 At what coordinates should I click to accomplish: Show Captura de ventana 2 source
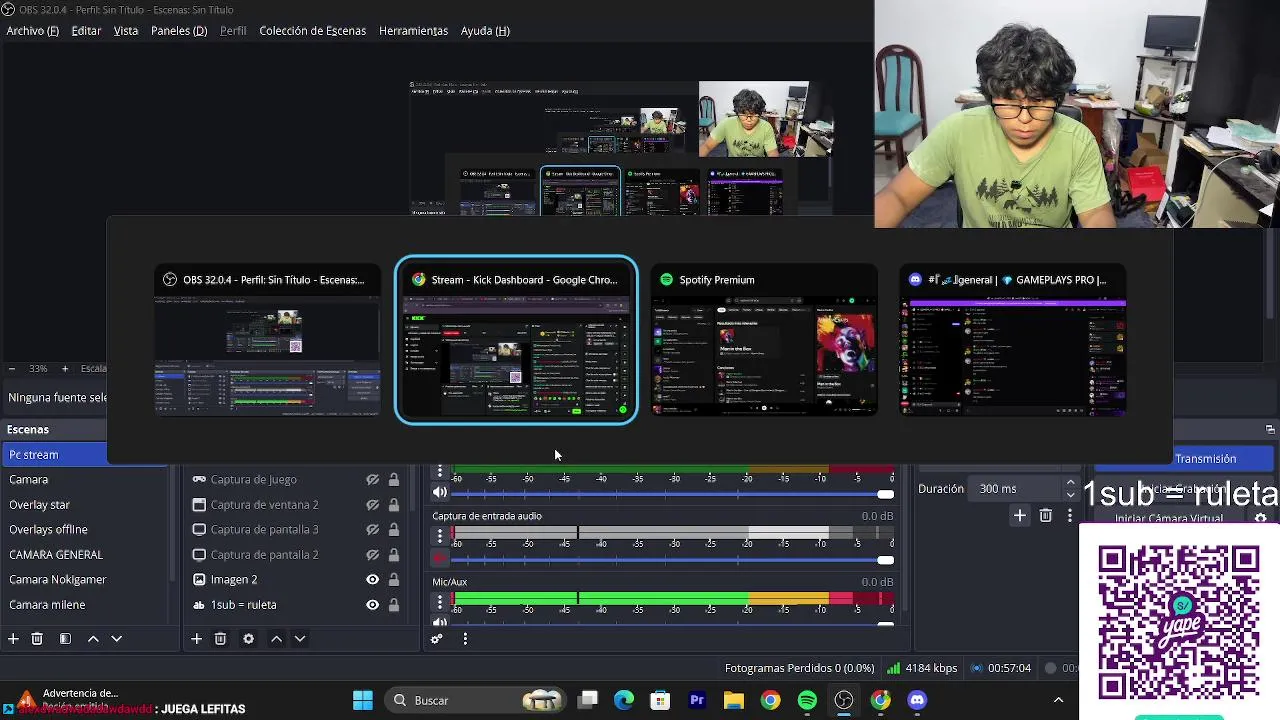click(372, 505)
